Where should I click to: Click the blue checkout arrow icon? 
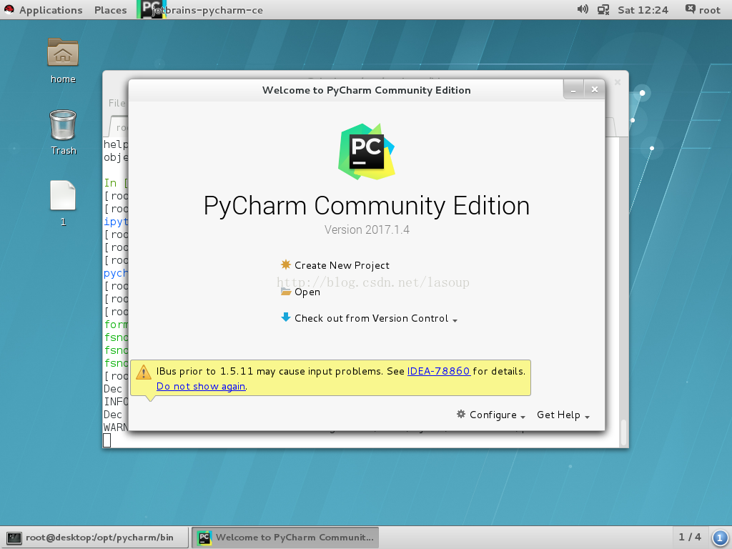click(286, 317)
